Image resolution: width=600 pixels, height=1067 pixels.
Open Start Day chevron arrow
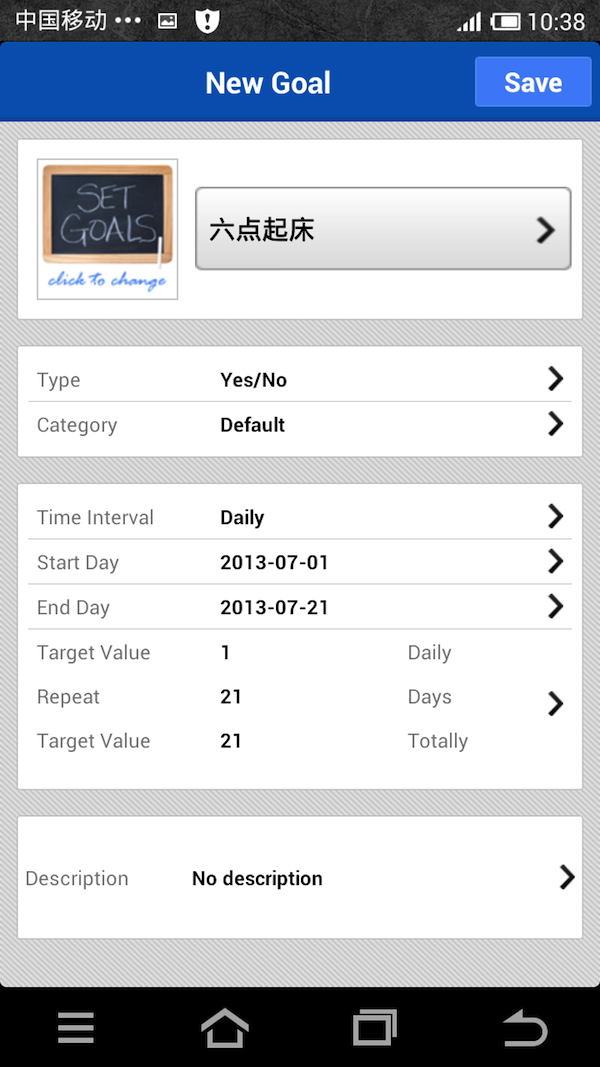tap(555, 561)
